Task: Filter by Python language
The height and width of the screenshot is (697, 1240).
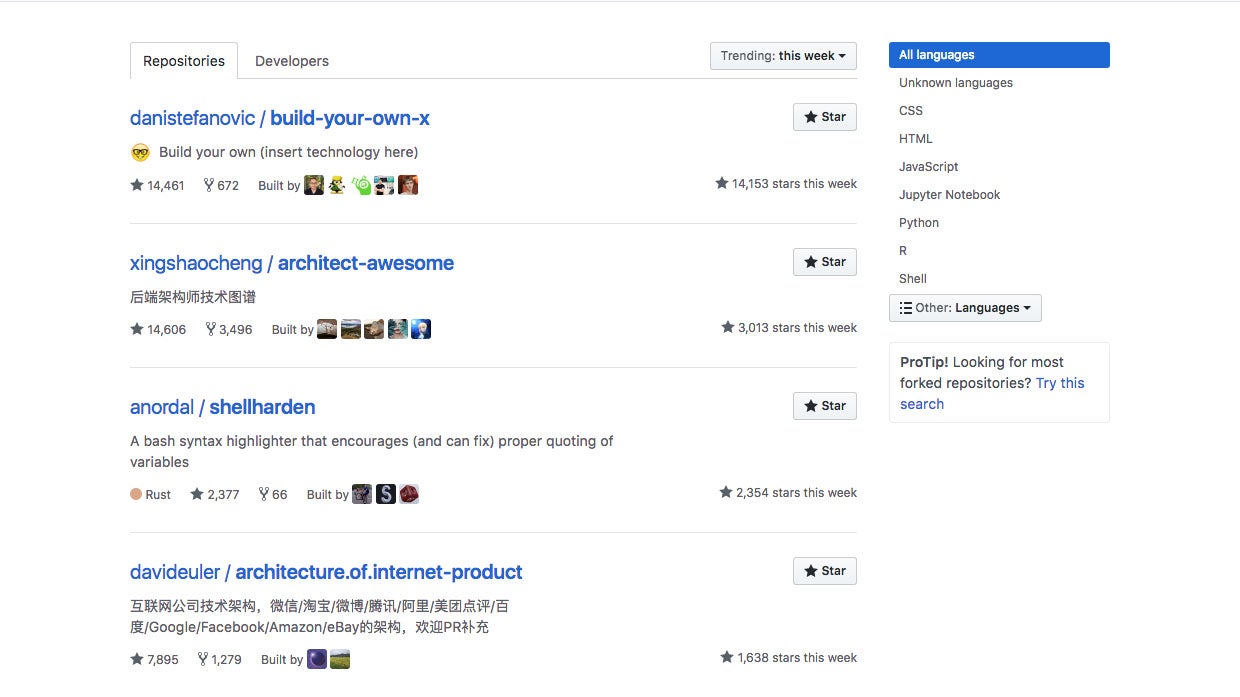Action: tap(919, 223)
